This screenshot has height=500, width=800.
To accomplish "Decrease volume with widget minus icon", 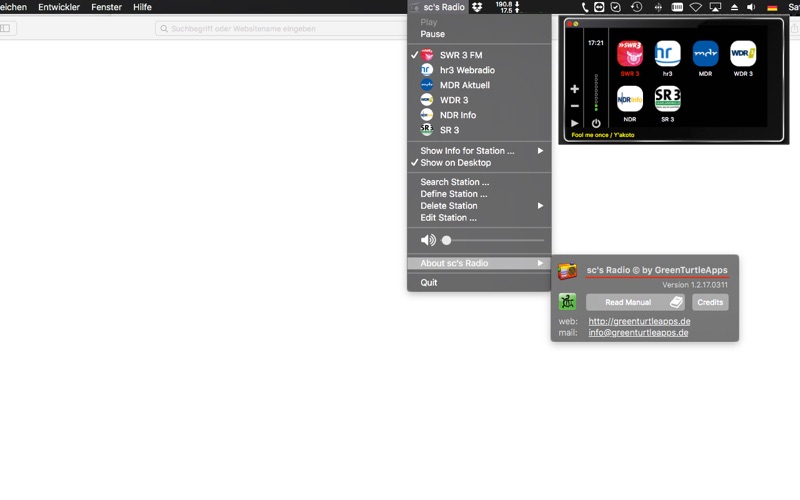I will 574,106.
